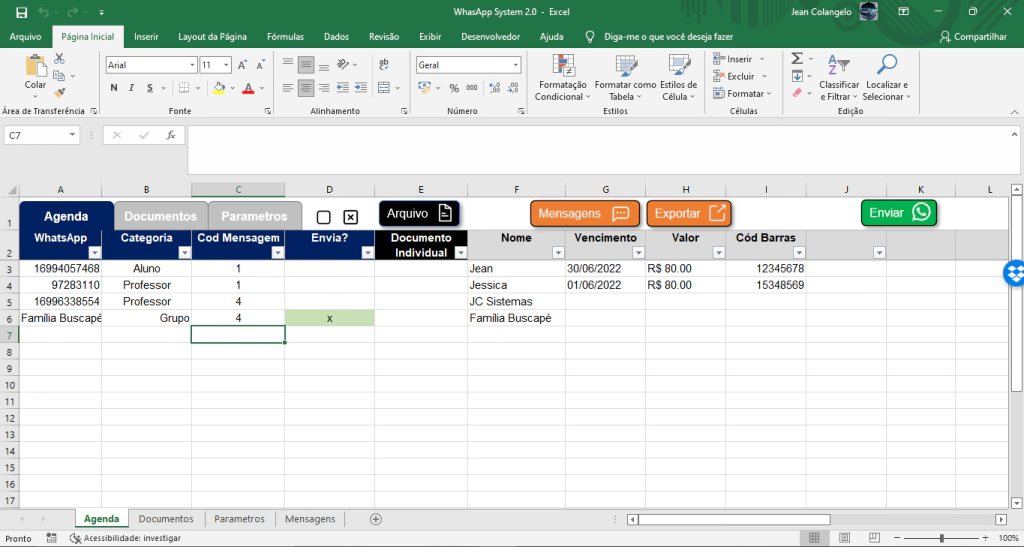Click the orange Exportar button
Viewport: 1024px width, 547px height.
pos(689,213)
